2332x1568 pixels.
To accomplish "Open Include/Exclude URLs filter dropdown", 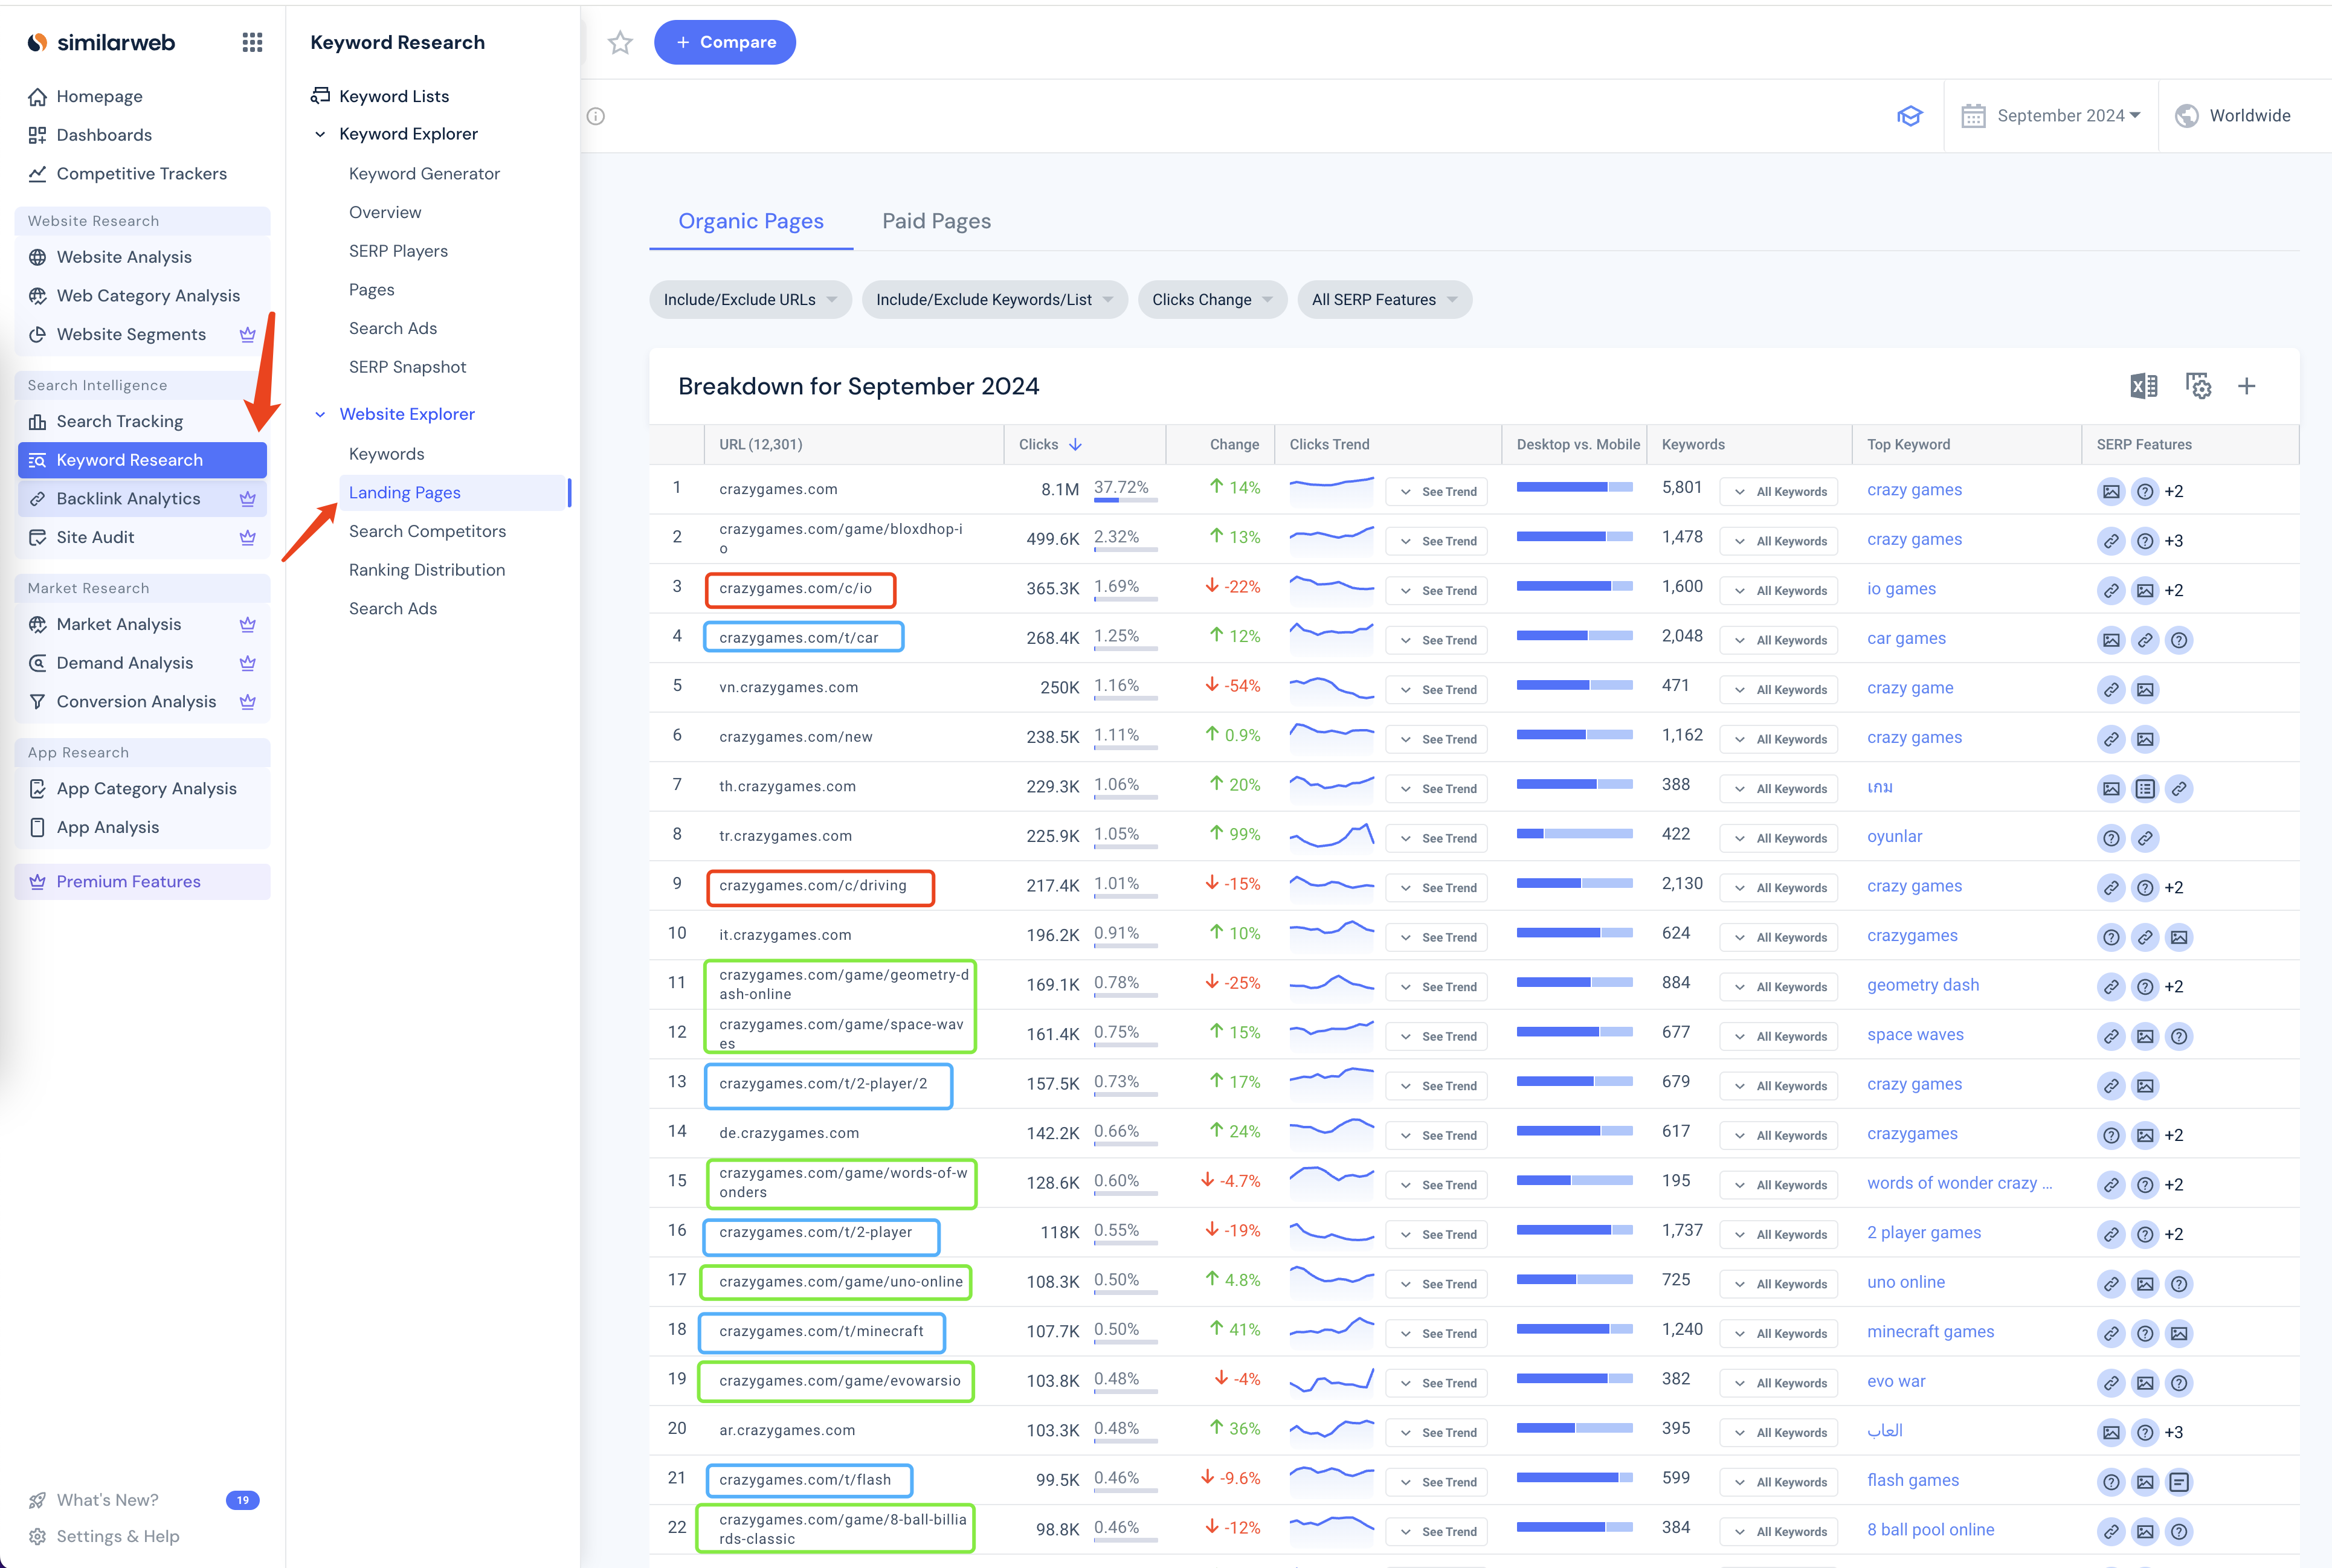I will pyautogui.click(x=750, y=300).
